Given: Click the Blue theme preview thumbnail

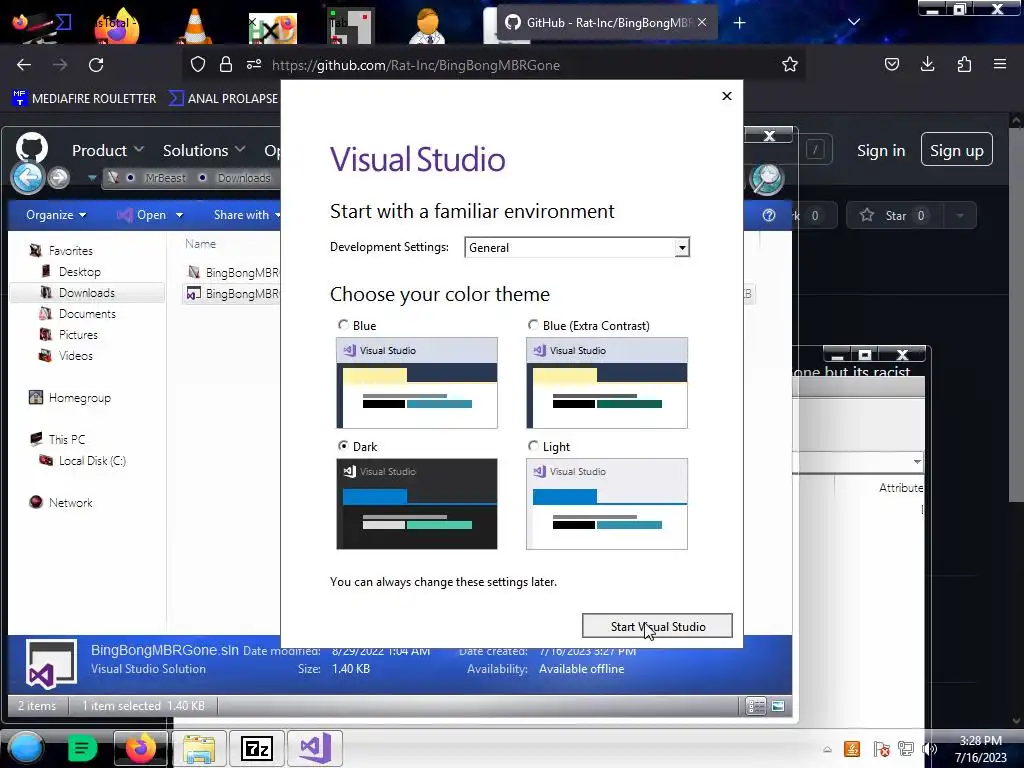Looking at the screenshot, I should click(x=417, y=383).
